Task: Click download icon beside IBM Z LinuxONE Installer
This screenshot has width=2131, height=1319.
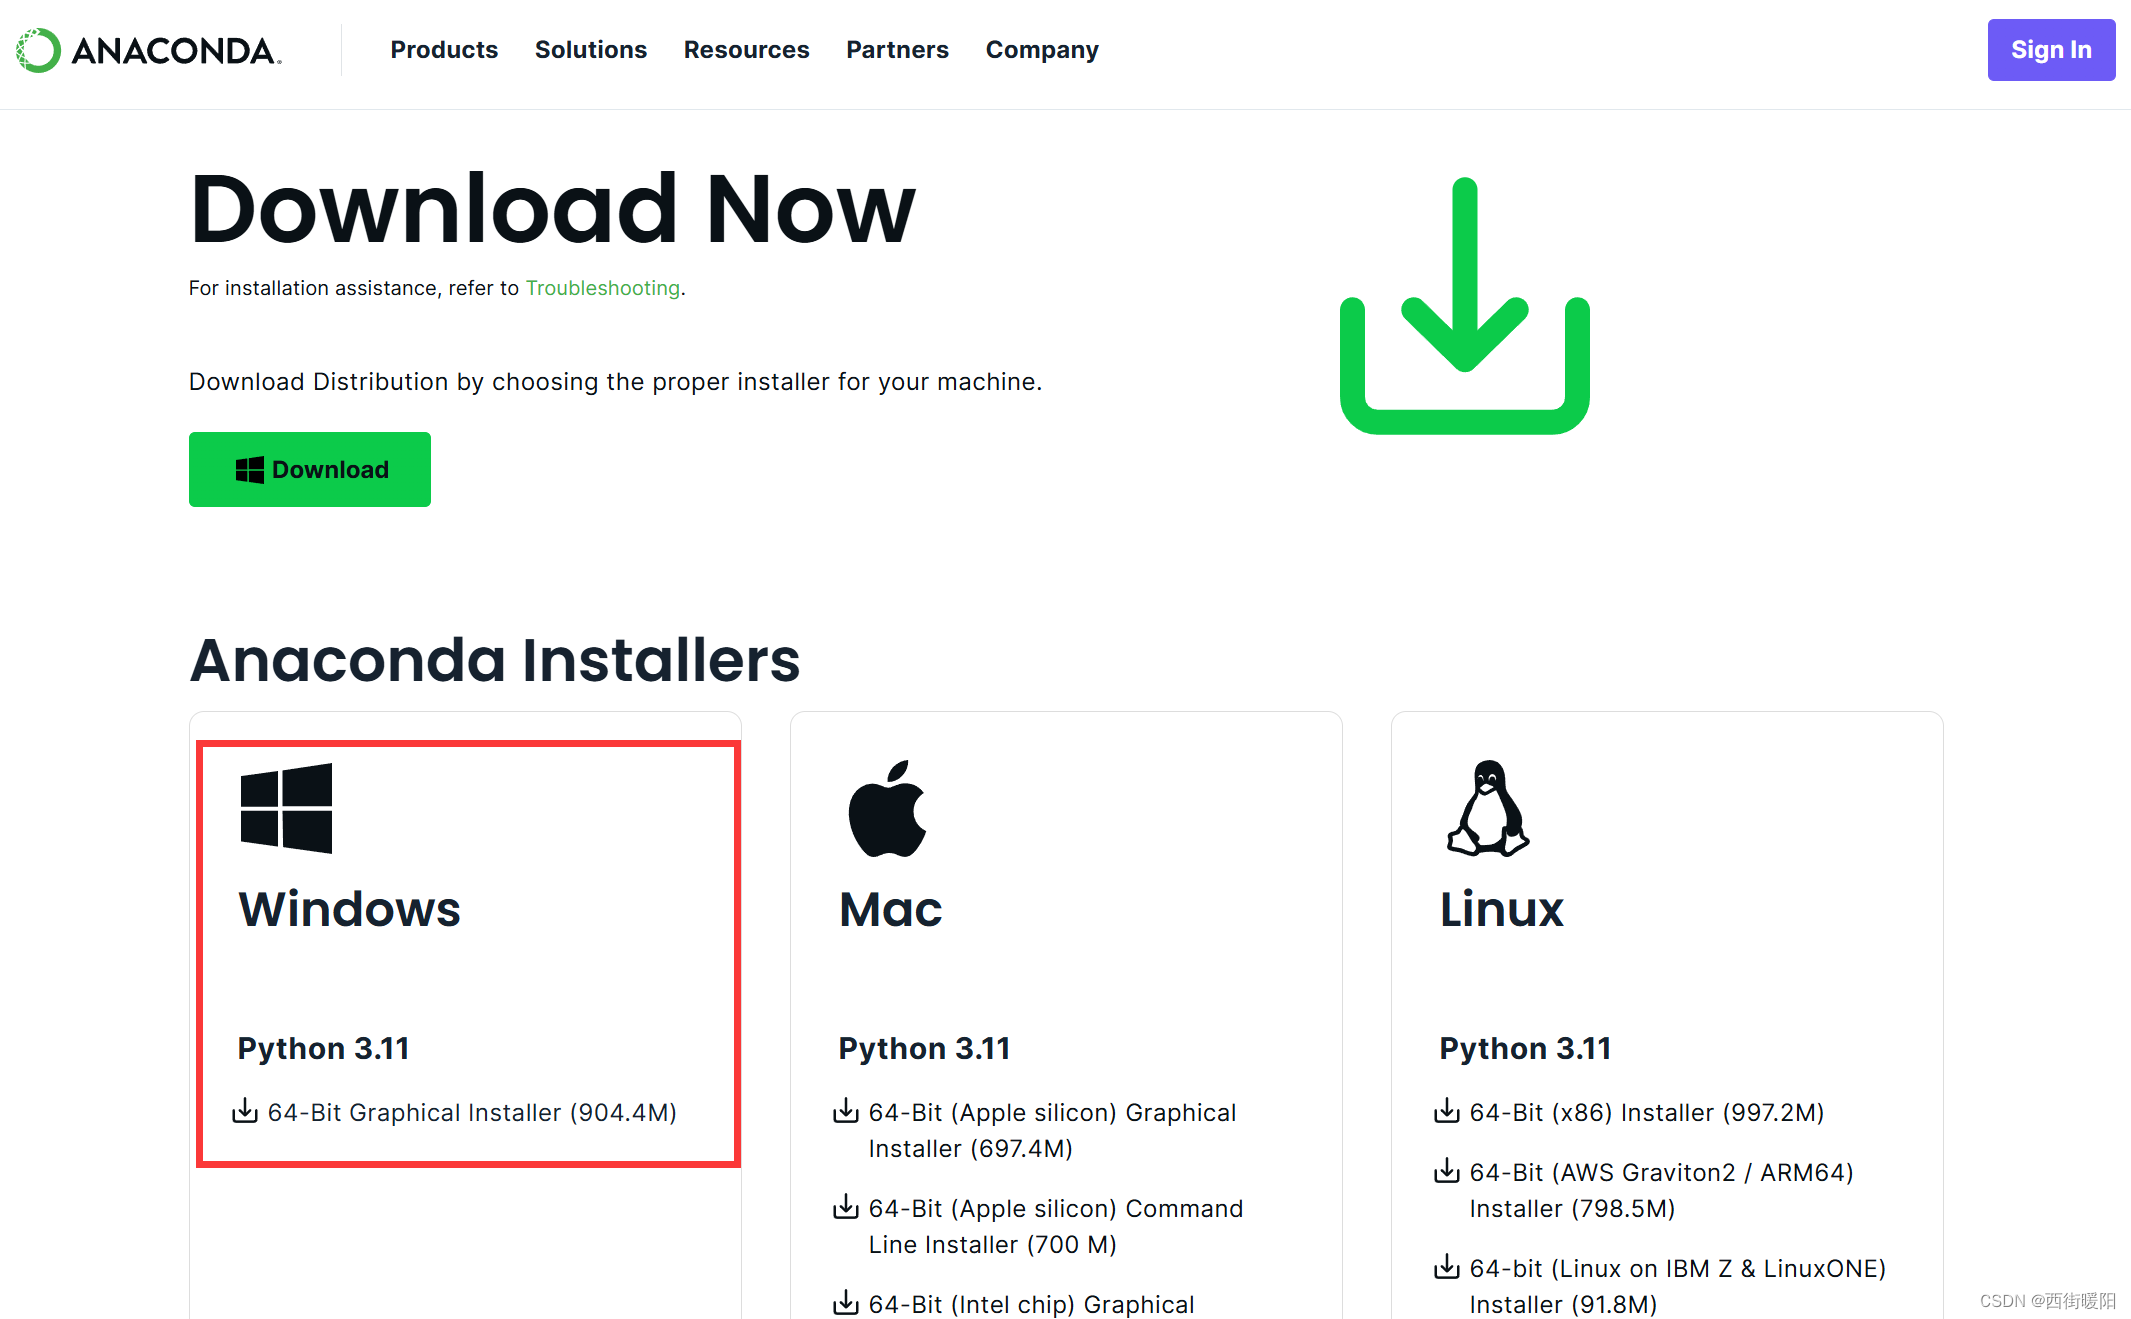Action: 1447,1267
